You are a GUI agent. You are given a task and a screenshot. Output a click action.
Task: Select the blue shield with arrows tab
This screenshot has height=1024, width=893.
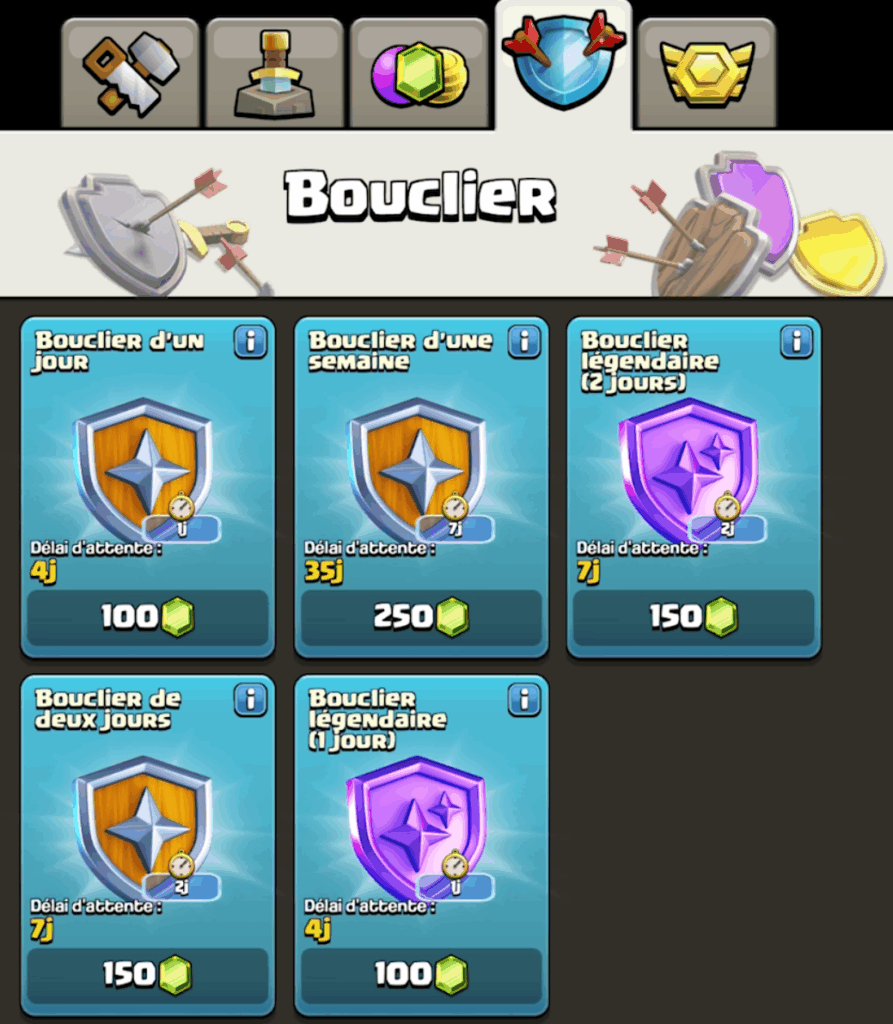[x=564, y=65]
